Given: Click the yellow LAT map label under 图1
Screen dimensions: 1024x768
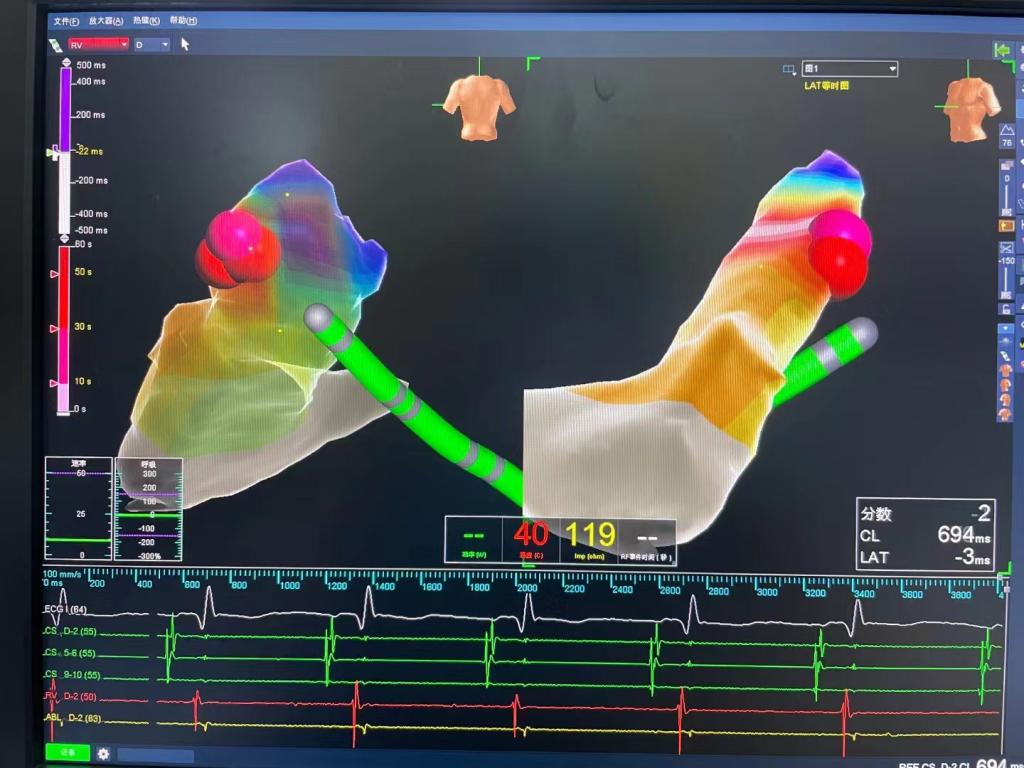Looking at the screenshot, I should pyautogui.click(x=826, y=86).
